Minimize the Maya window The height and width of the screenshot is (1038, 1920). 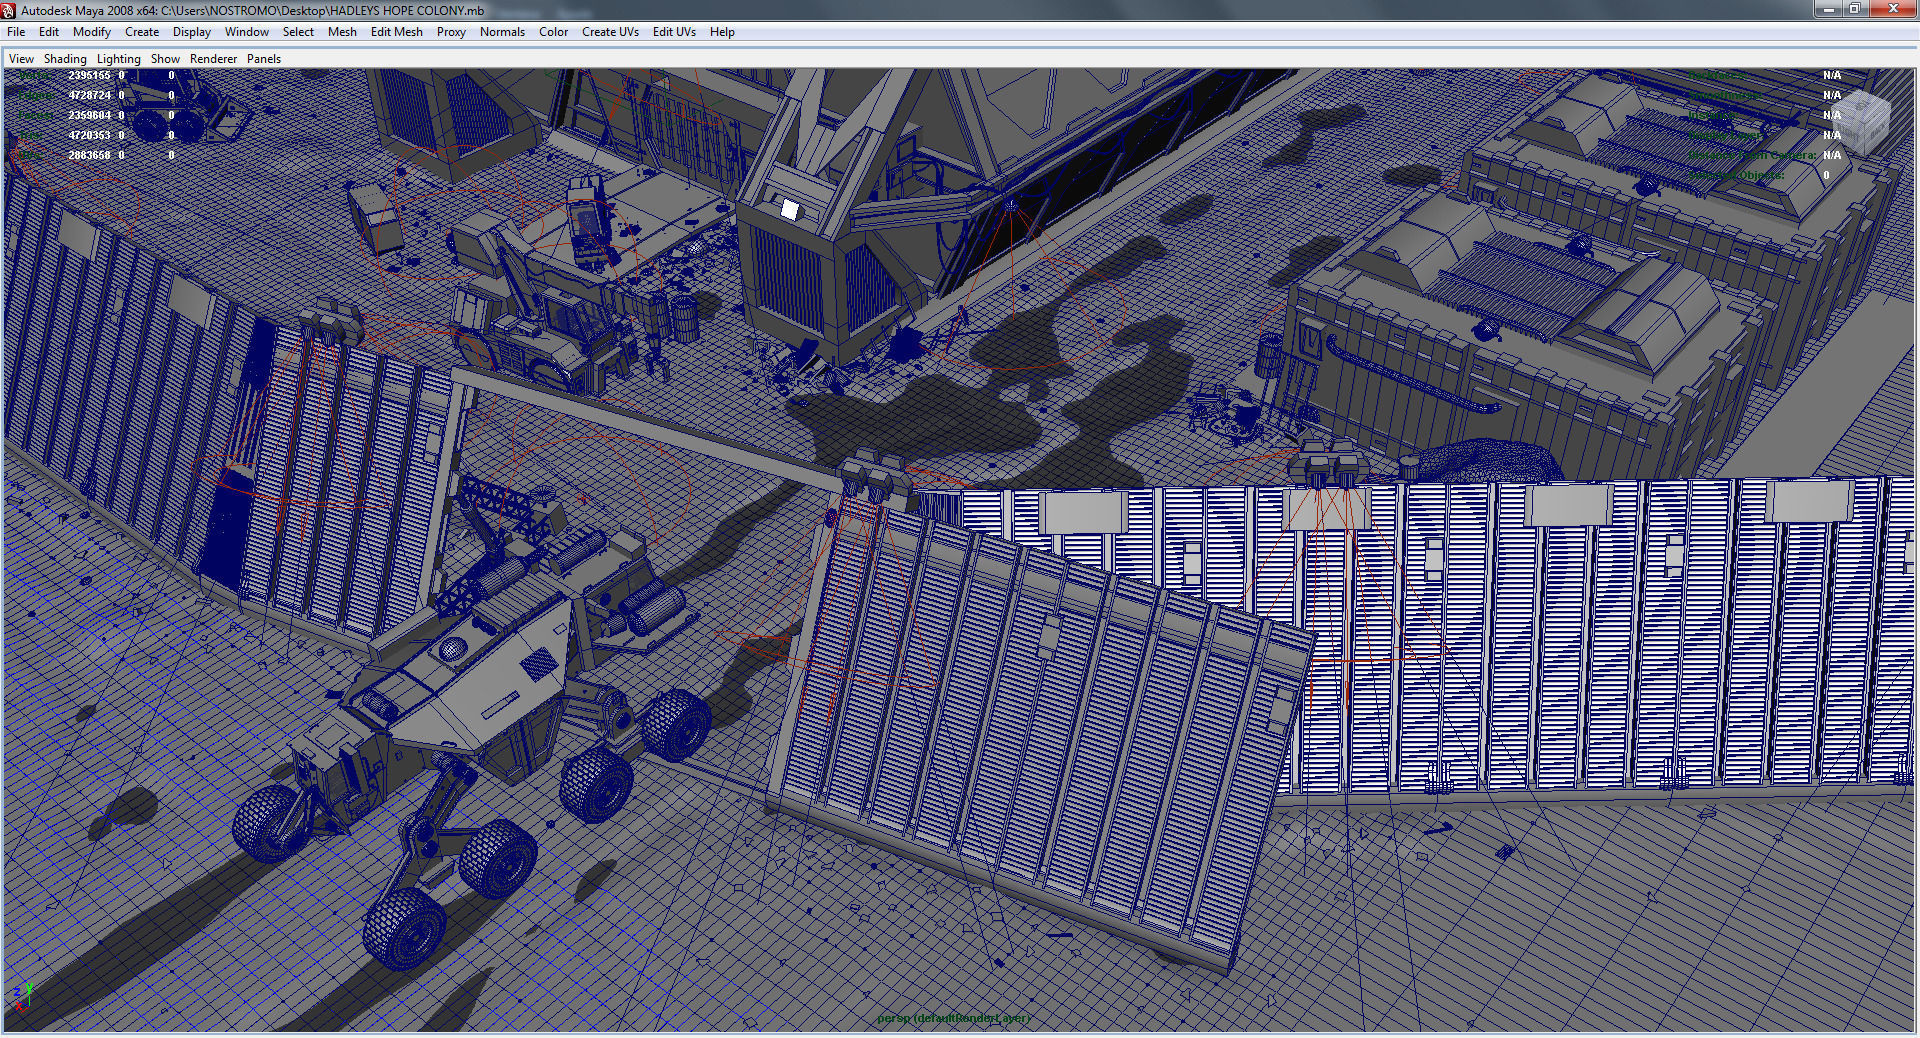[1829, 9]
